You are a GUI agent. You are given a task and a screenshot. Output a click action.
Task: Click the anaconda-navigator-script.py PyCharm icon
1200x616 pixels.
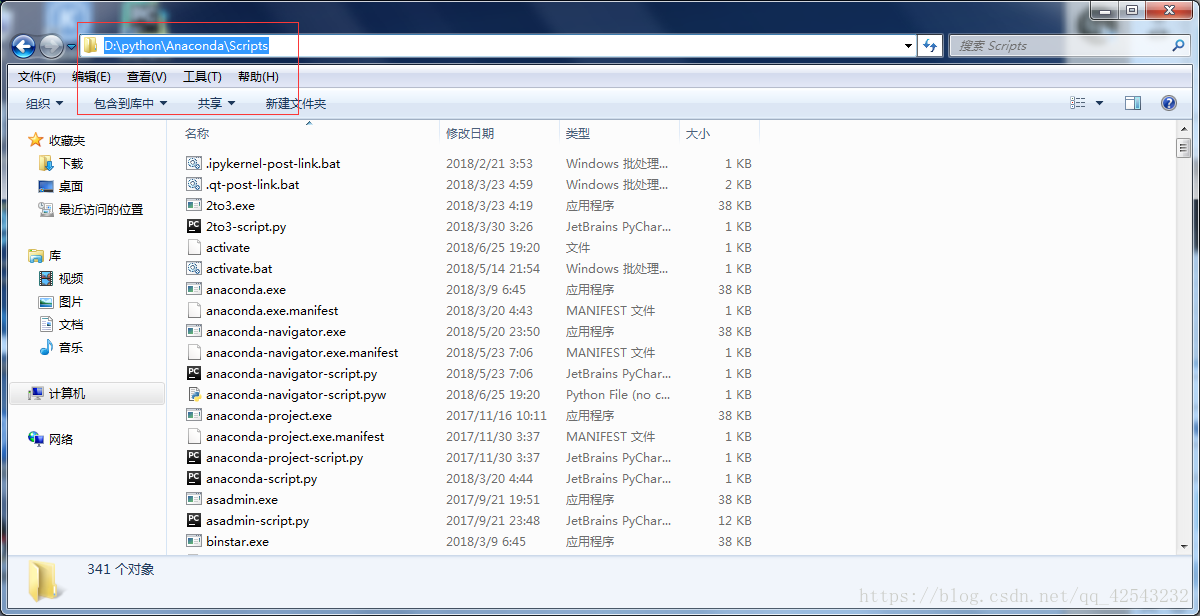(x=194, y=373)
